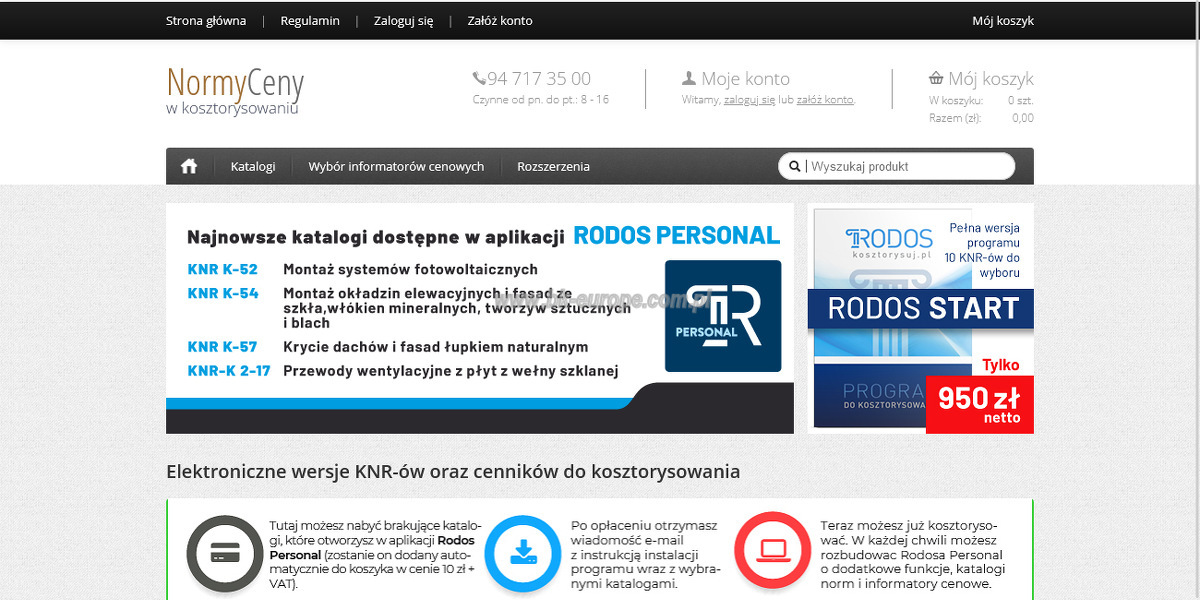
Task: Open the Regulamin page
Action: pos(310,21)
